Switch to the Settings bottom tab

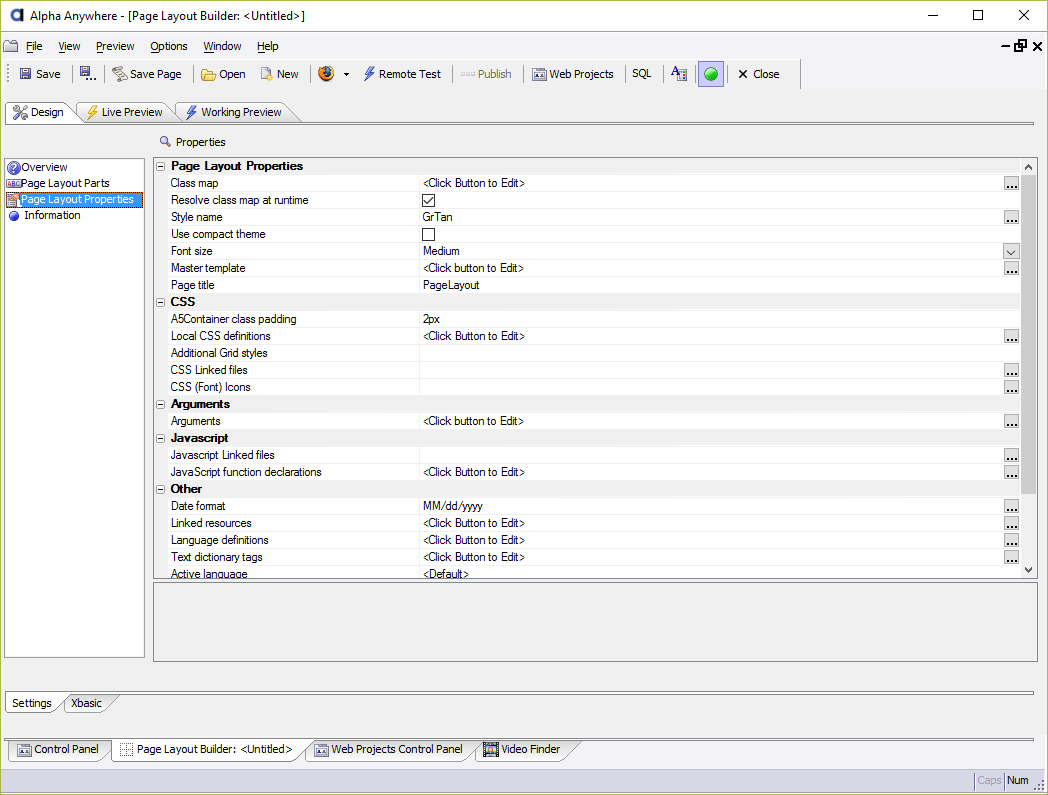point(31,703)
